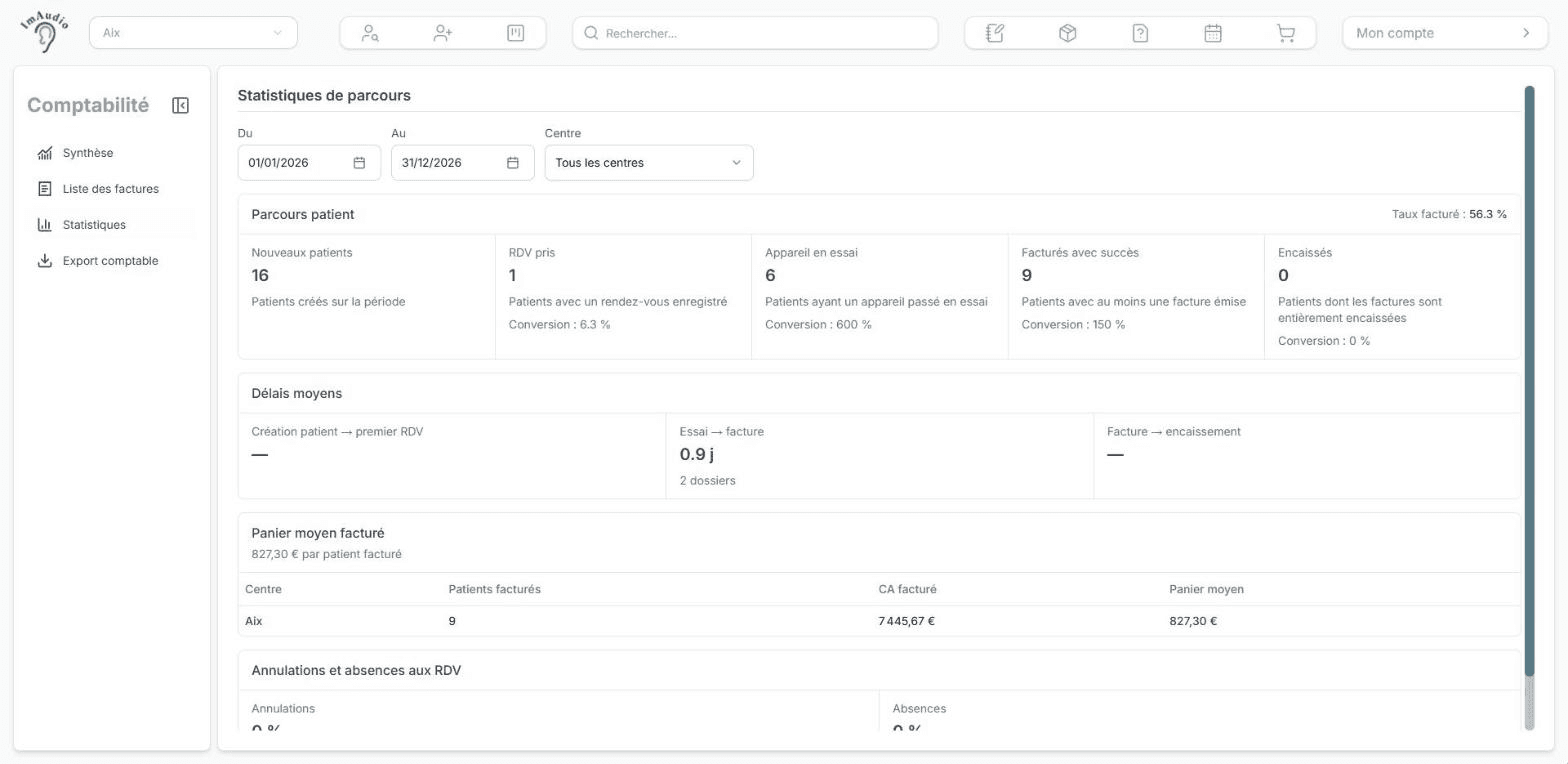Click the Panier moyen column header
Image resolution: width=1568 pixels, height=764 pixels.
pos(1206,590)
